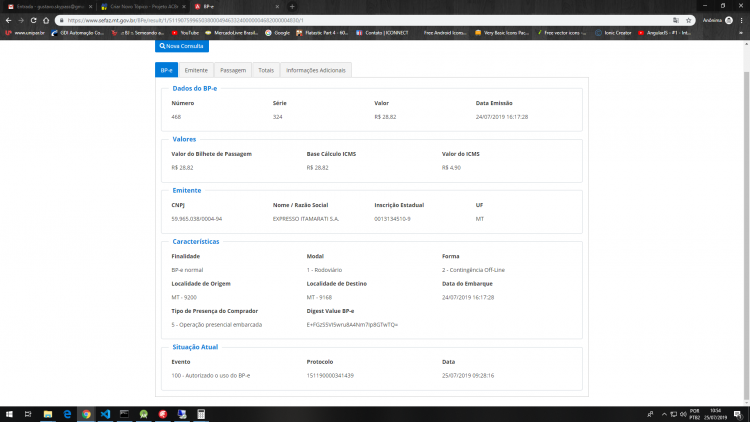Open the Anônima profile avatar
Image resolution: width=750 pixels, height=422 pixels.
(x=729, y=20)
